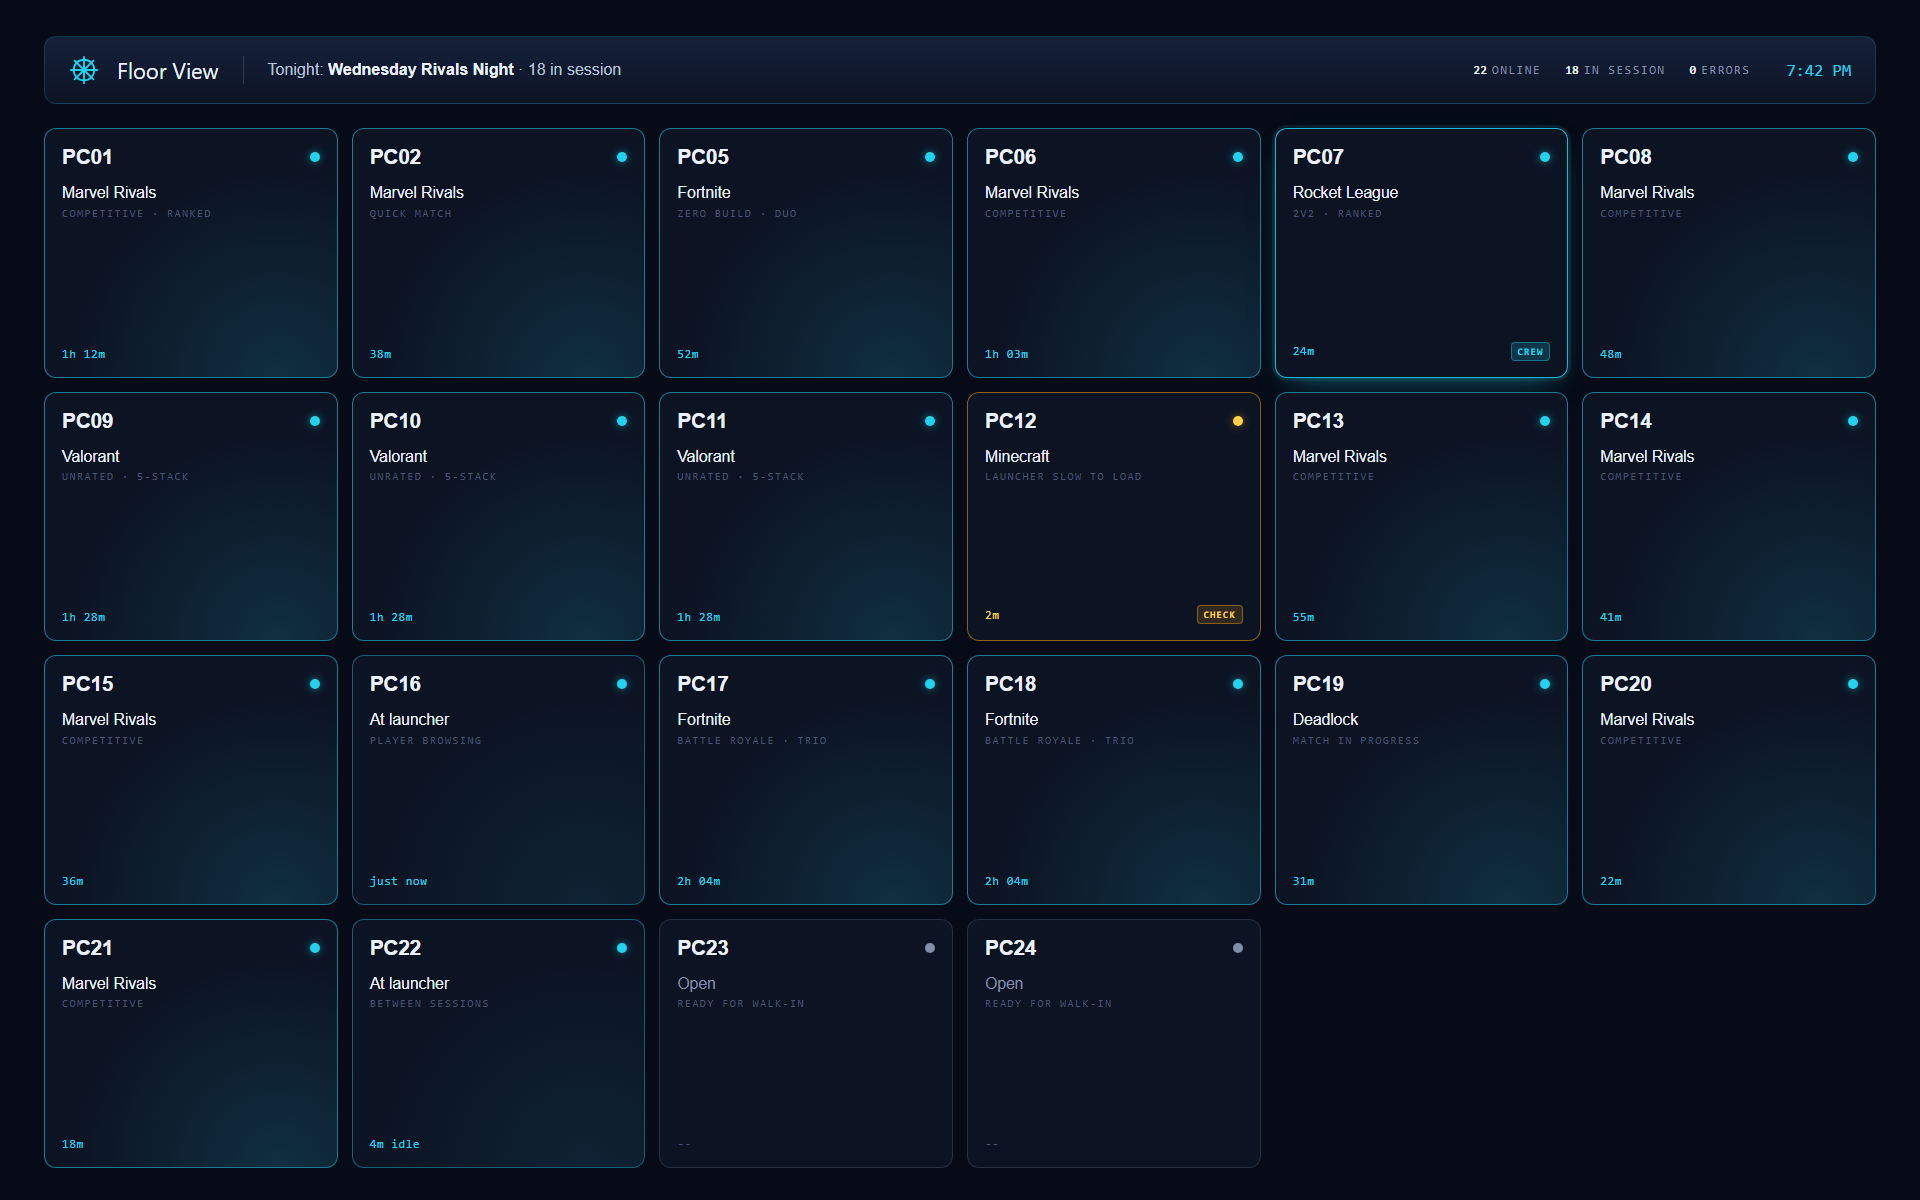Click the CREW badge on PC07
Image resolution: width=1920 pixels, height=1200 pixels.
coord(1530,352)
